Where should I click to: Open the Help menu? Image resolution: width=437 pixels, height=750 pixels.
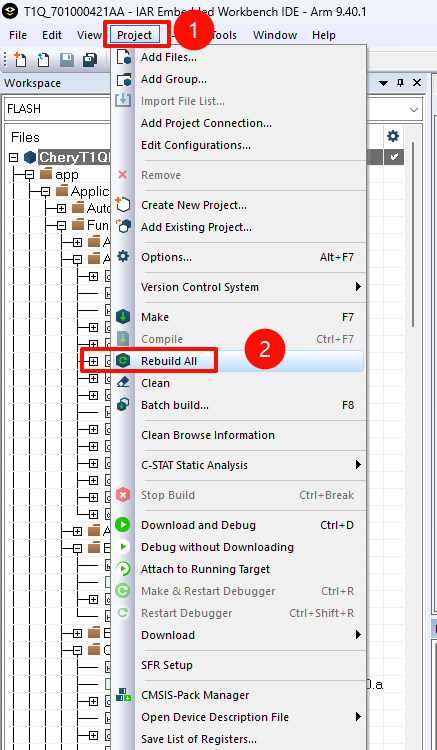pos(324,35)
